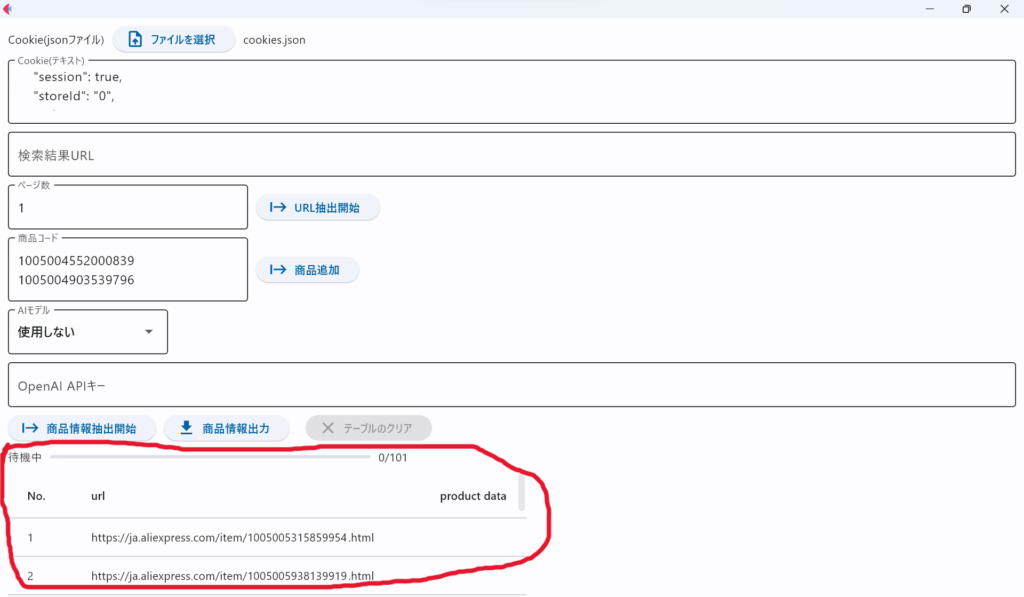This screenshot has height=597, width=1024.
Task: Click the OpenAI APIキー input field
Action: pos(512,385)
